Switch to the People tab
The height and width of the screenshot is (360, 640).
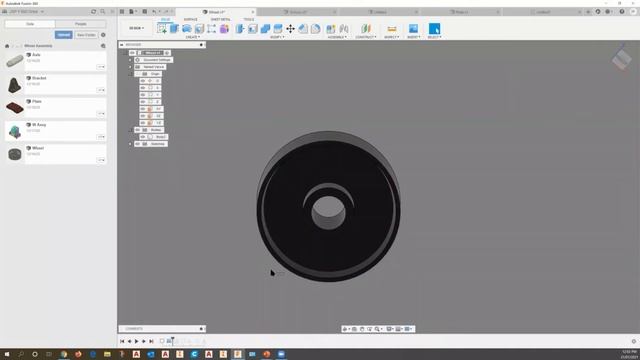pyautogui.click(x=81, y=24)
